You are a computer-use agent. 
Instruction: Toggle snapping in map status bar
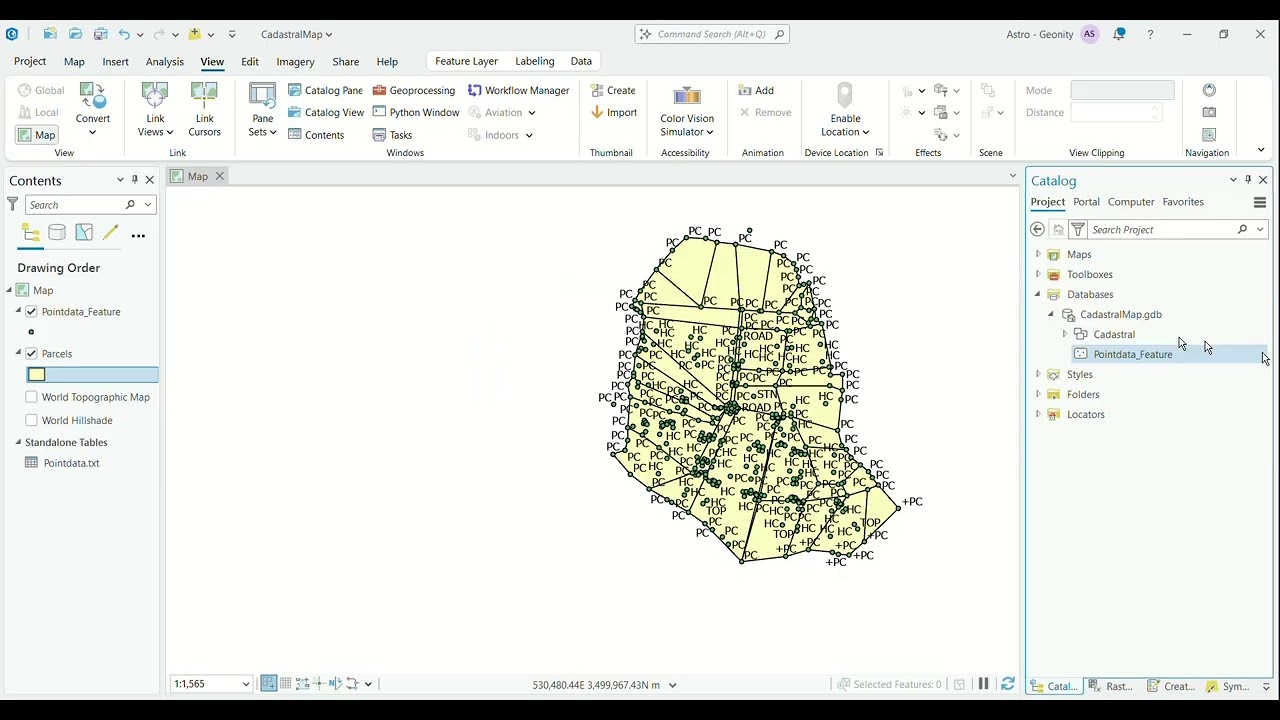pyautogui.click(x=269, y=684)
